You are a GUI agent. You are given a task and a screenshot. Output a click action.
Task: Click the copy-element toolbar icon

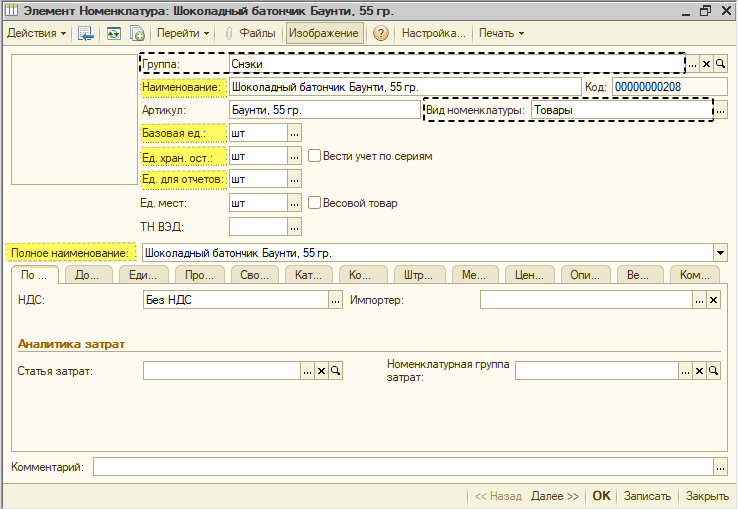(137, 33)
